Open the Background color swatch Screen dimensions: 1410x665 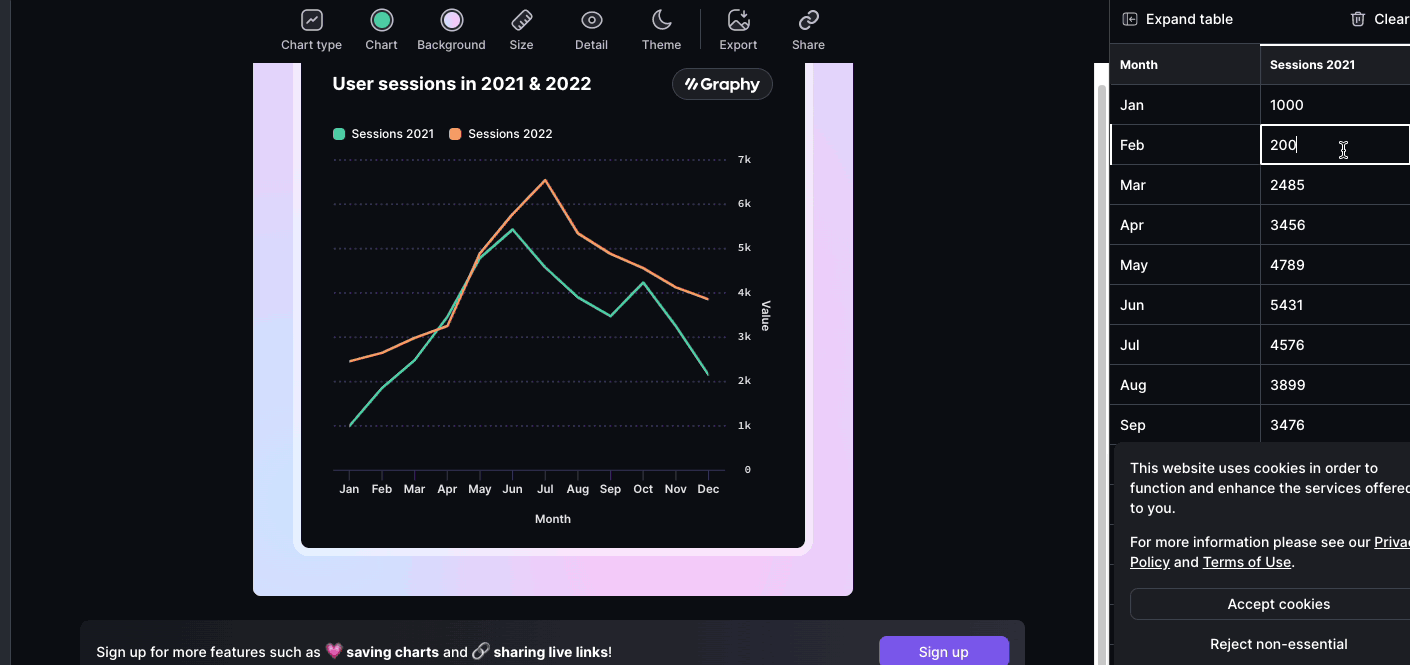tap(451, 20)
